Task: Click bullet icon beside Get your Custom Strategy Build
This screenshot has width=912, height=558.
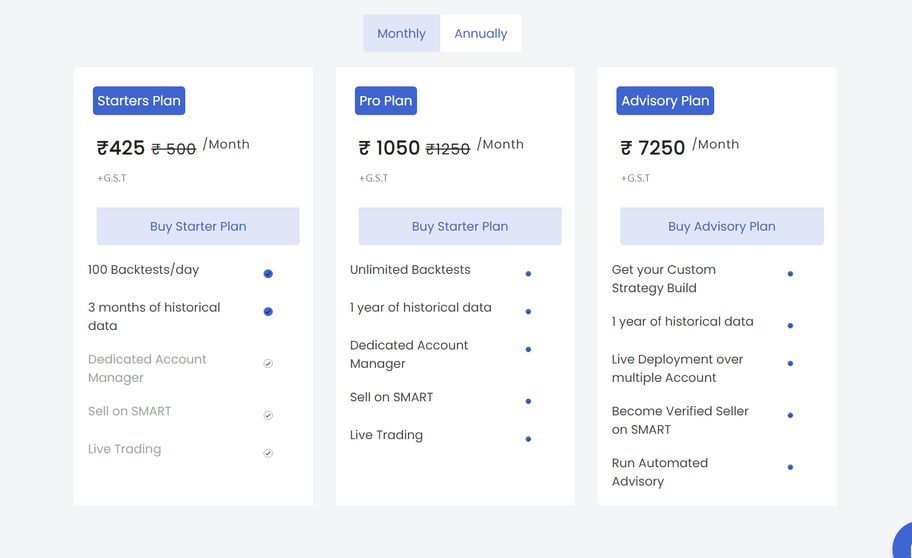Action: click(x=790, y=273)
